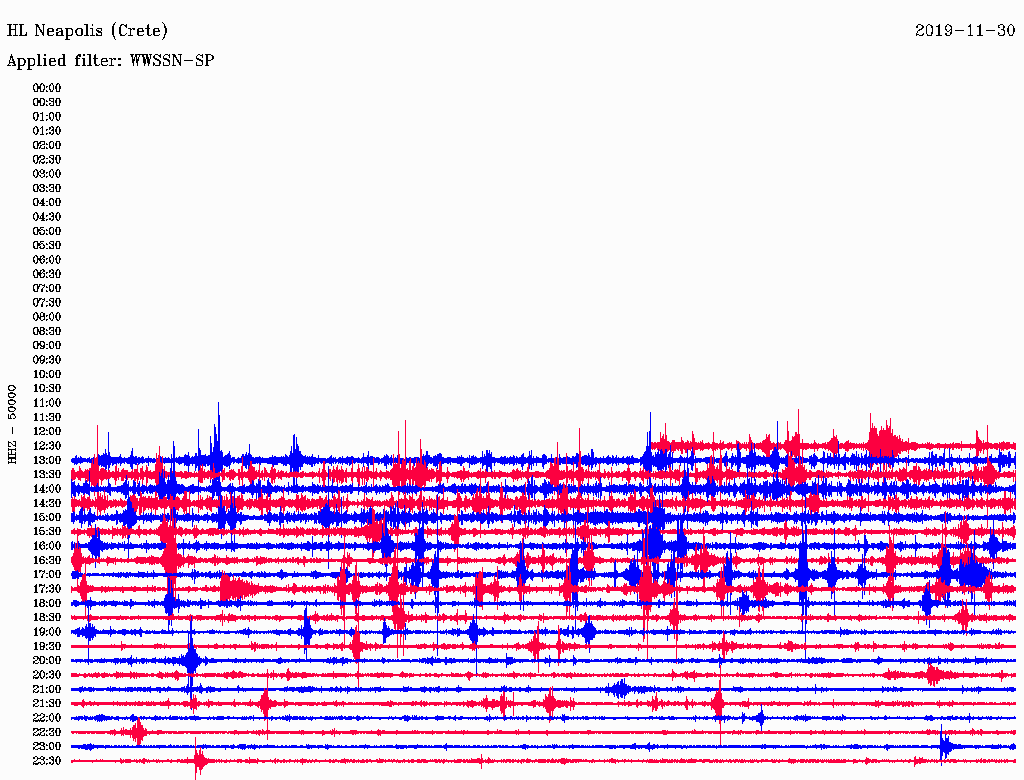Select the 20:00 time label
The width and height of the screenshot is (1024, 780).
[x=47, y=660]
